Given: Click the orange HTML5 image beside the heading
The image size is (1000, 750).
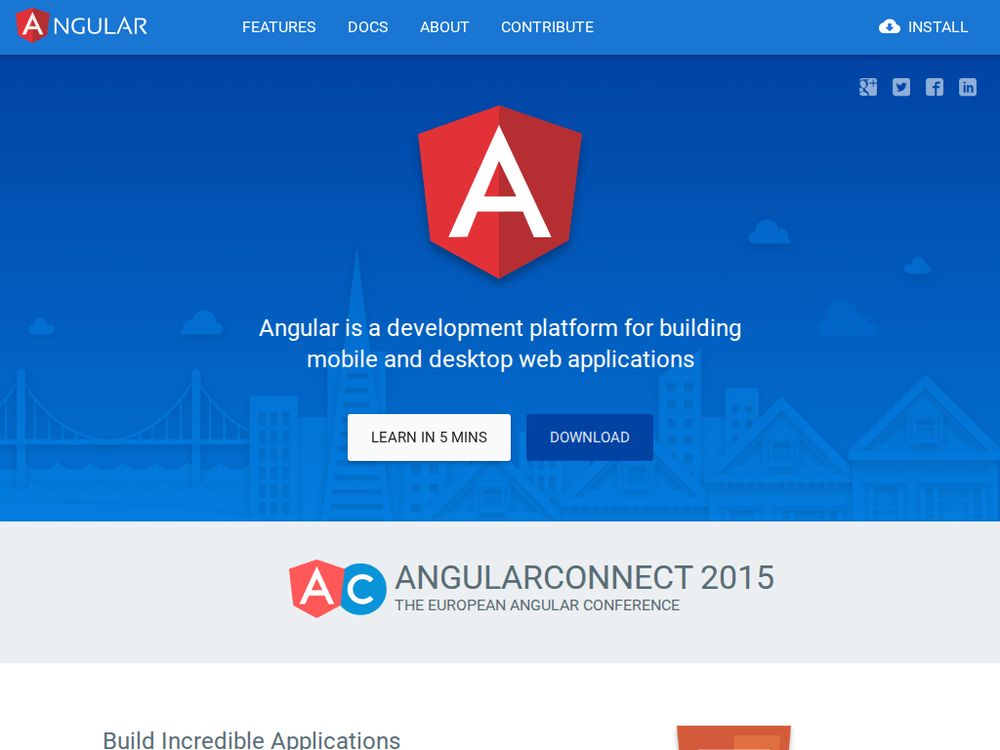Looking at the screenshot, I should [733, 738].
